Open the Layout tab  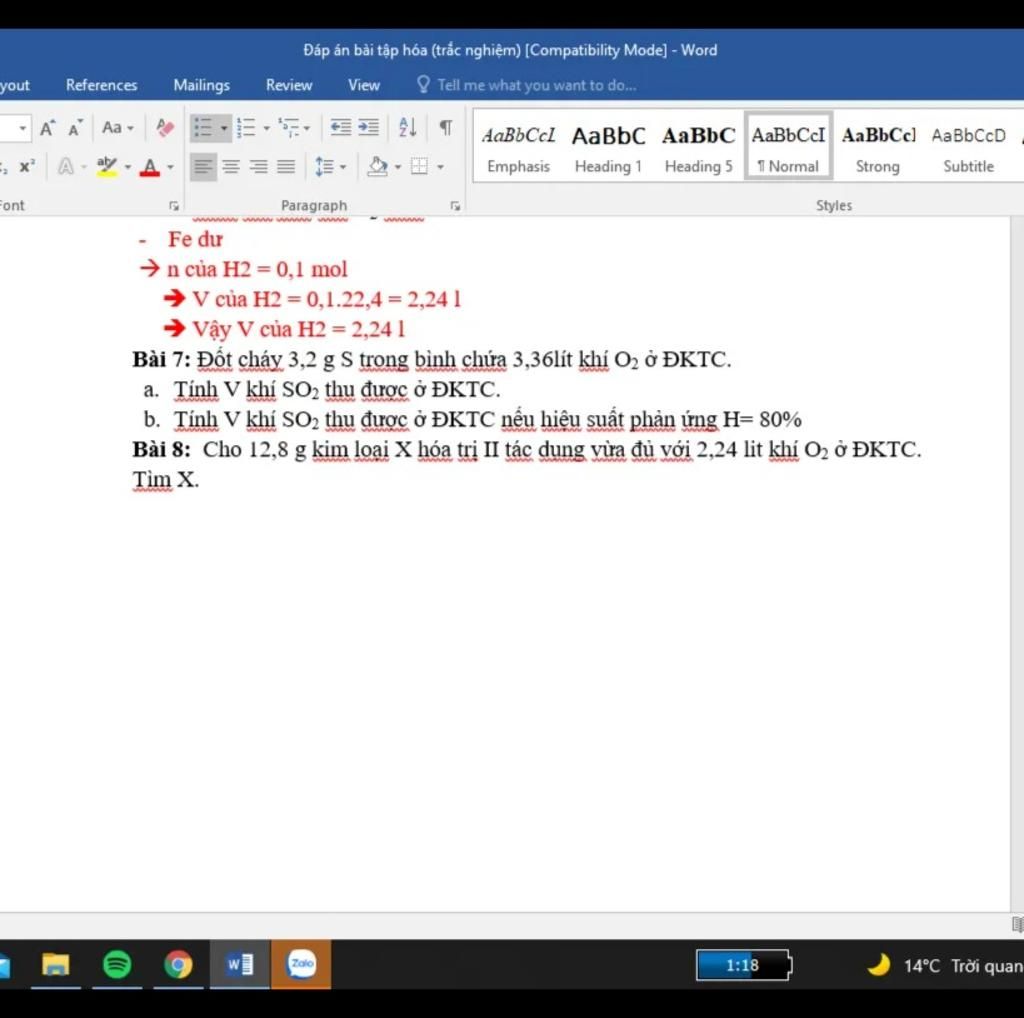14,85
